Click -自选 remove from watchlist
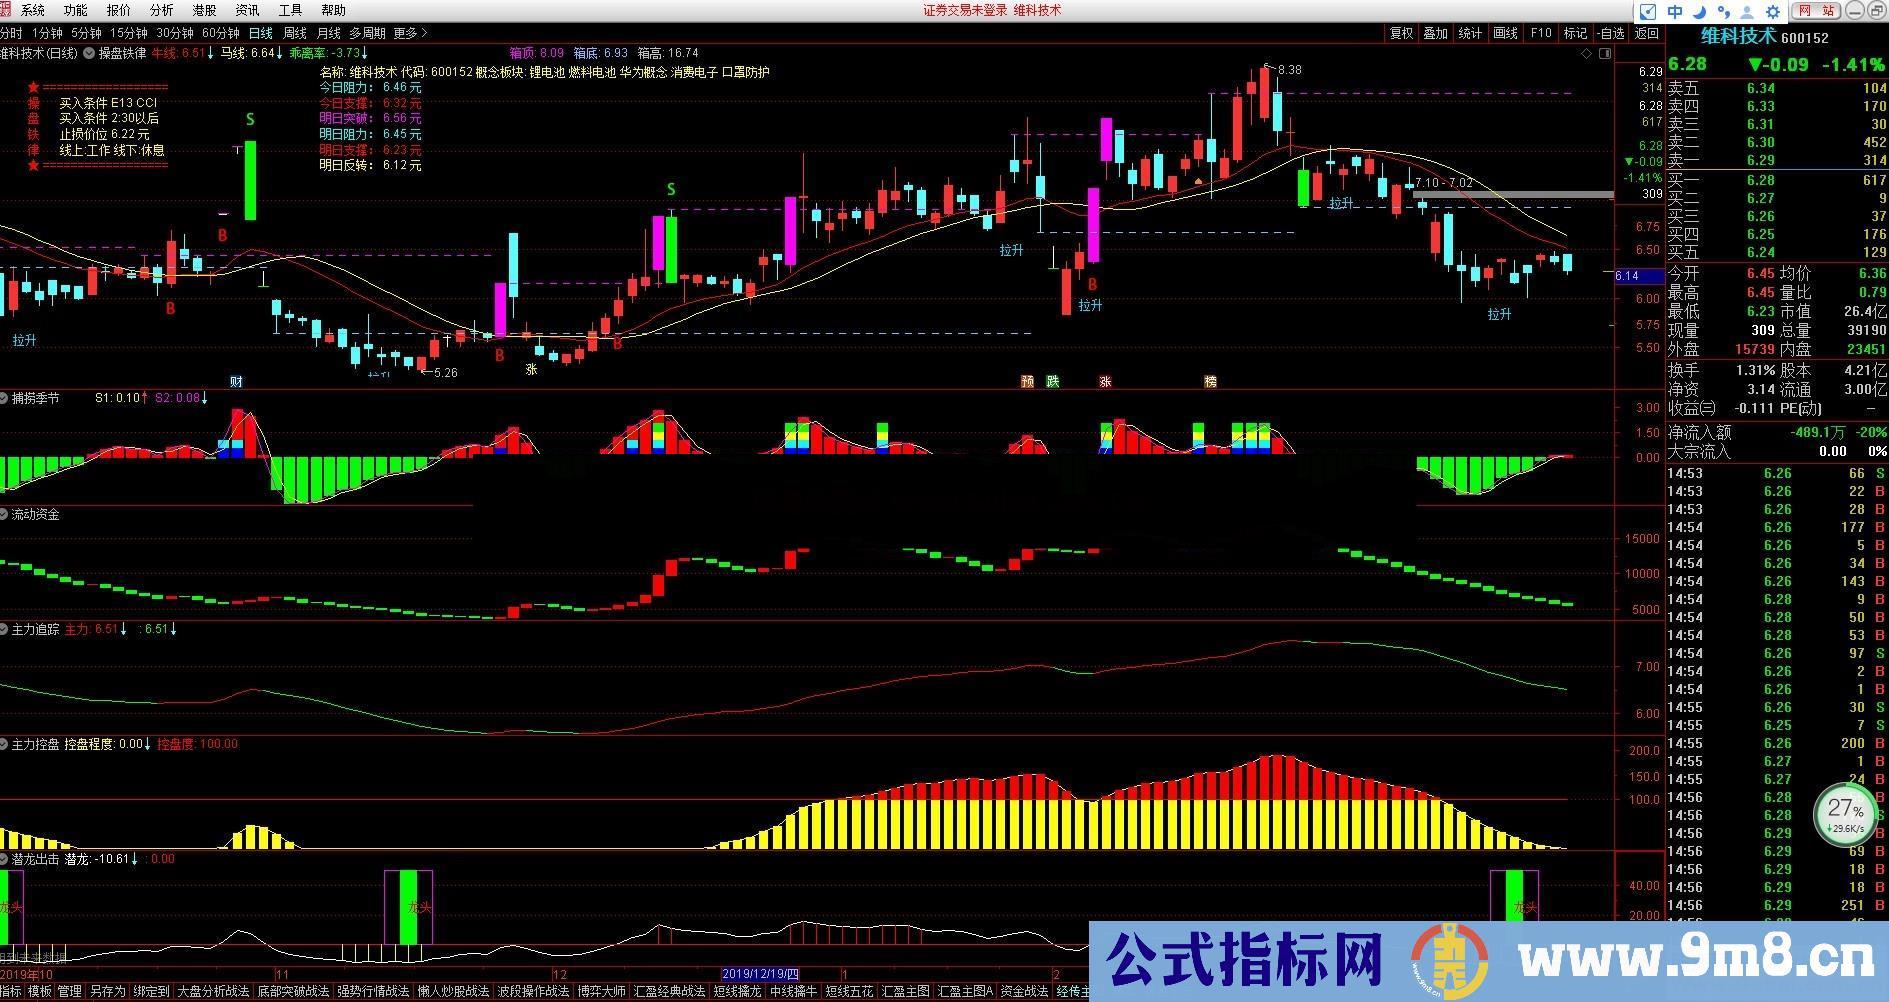The width and height of the screenshot is (1889, 1002). coord(1611,33)
